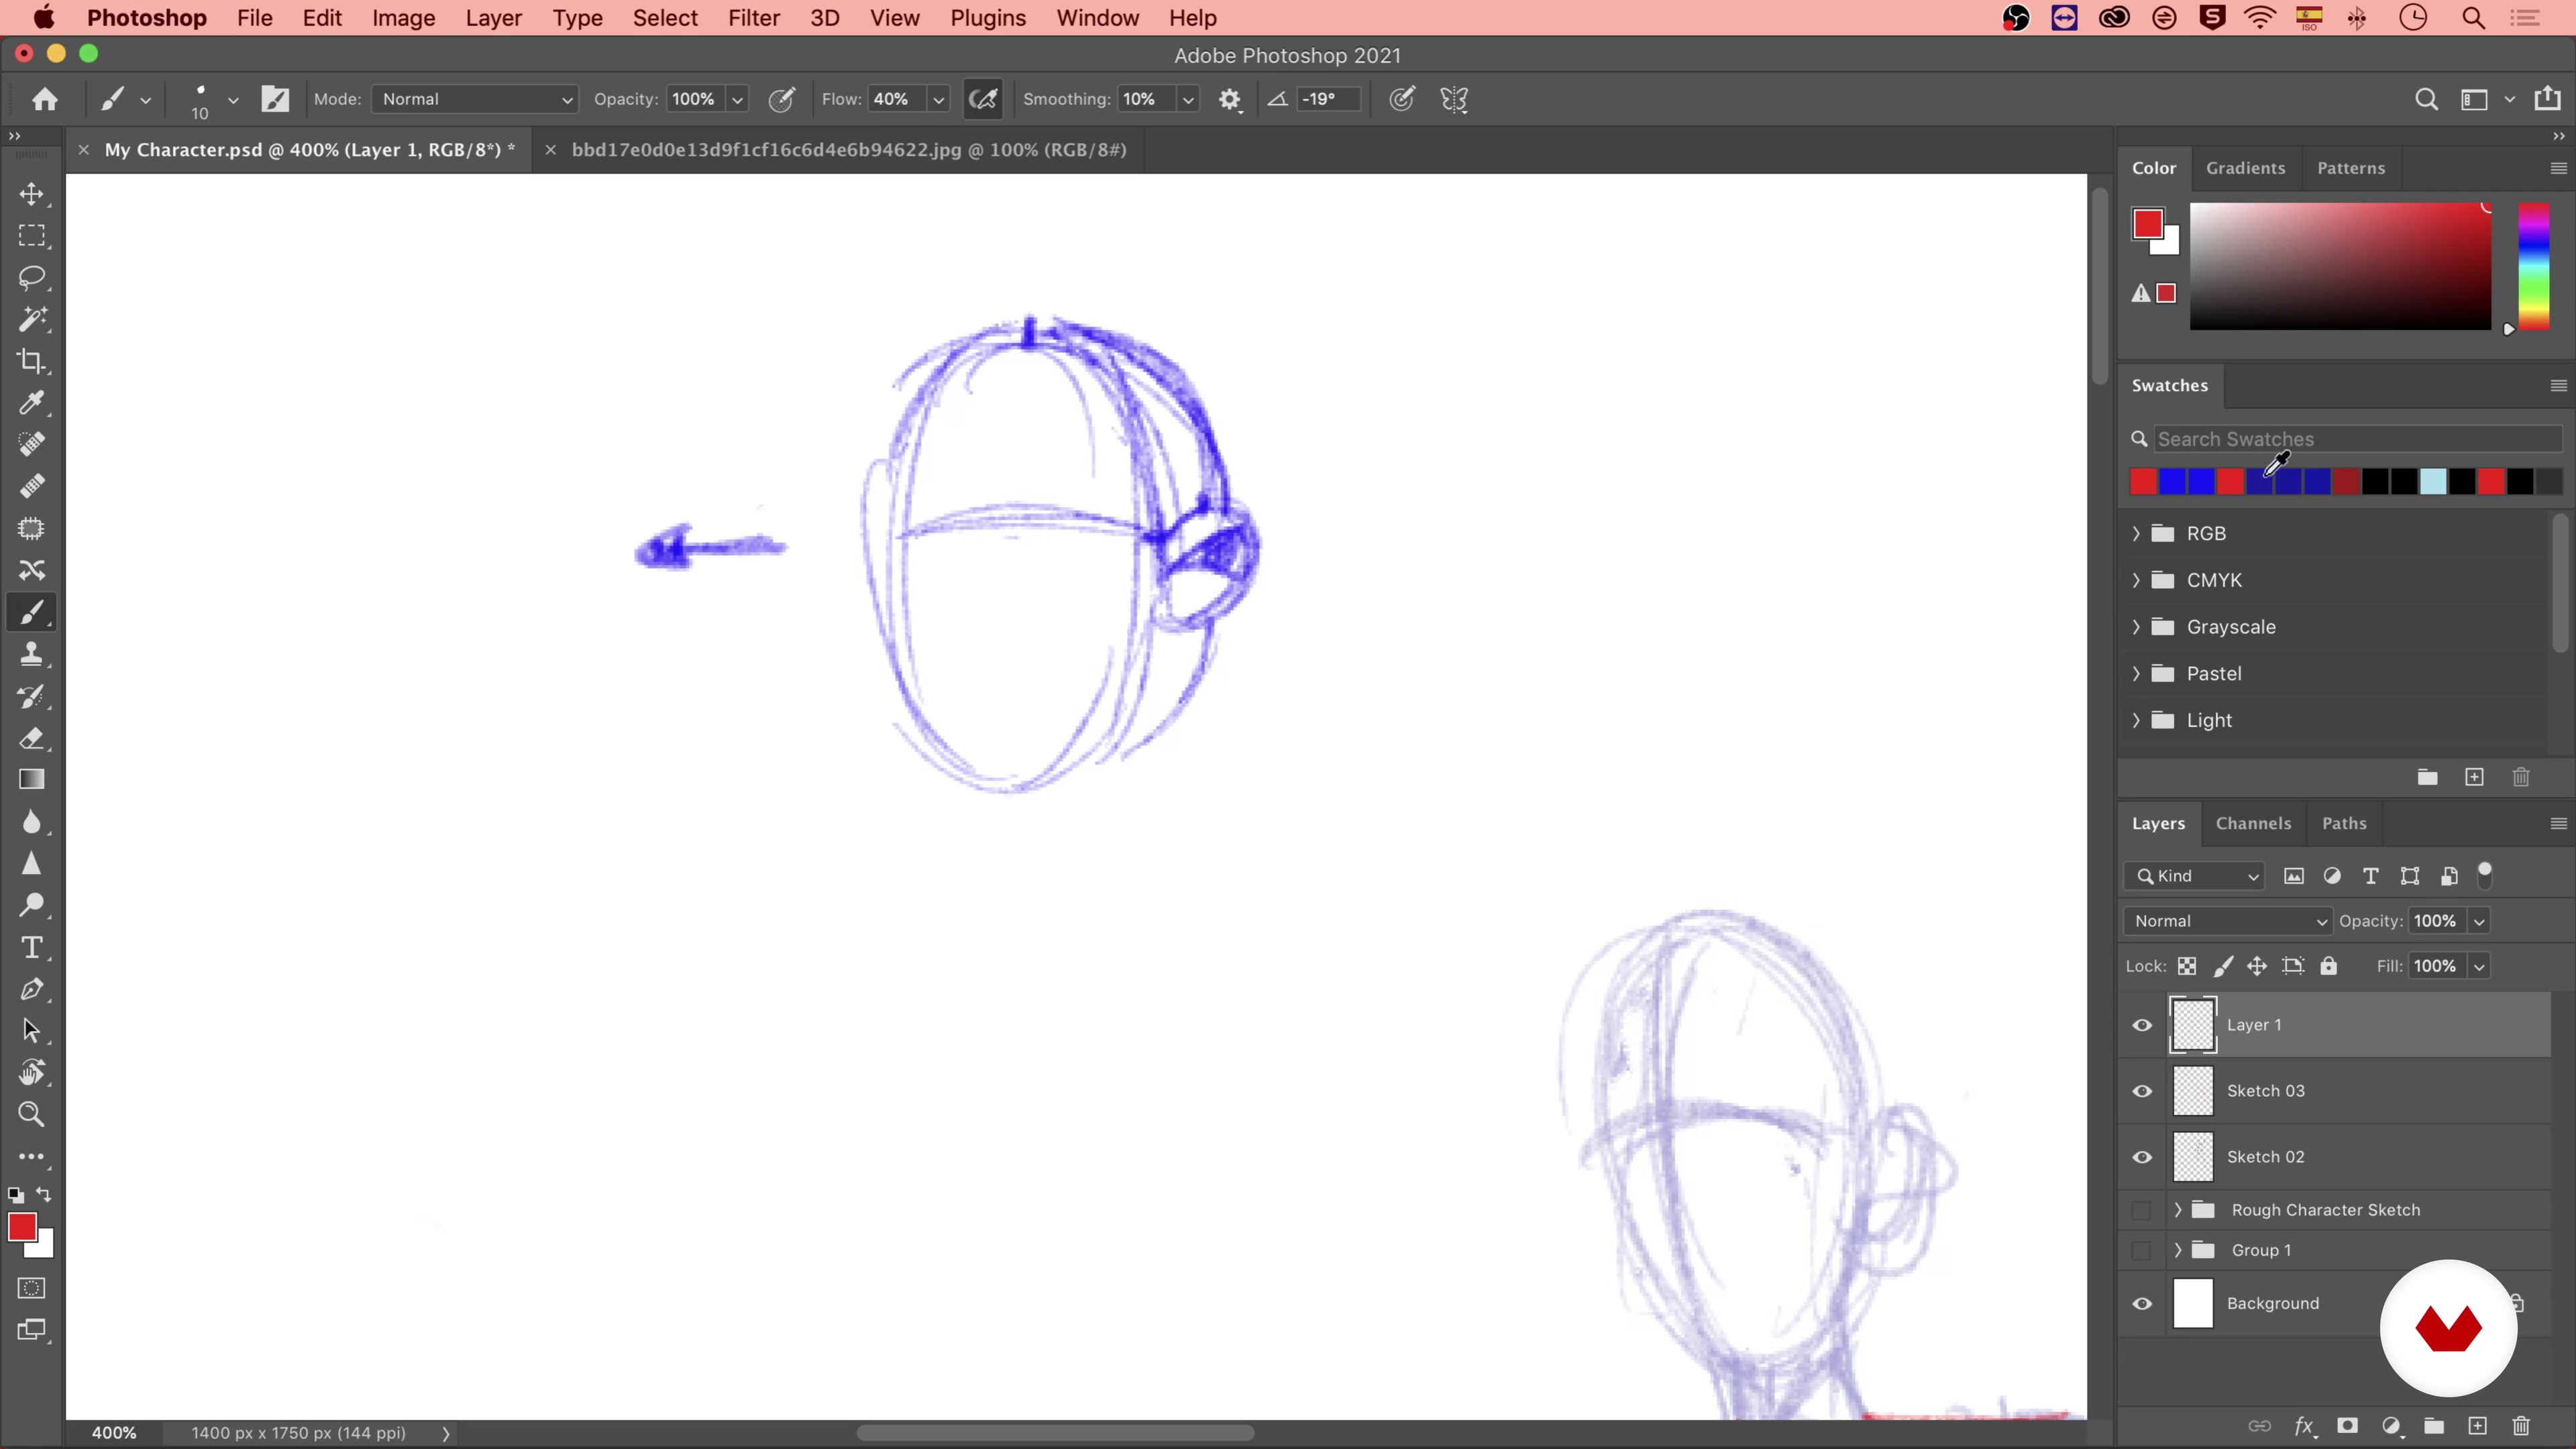Hide the Sketch 02 layer
Viewport: 2576px width, 1449px height.
(2142, 1157)
